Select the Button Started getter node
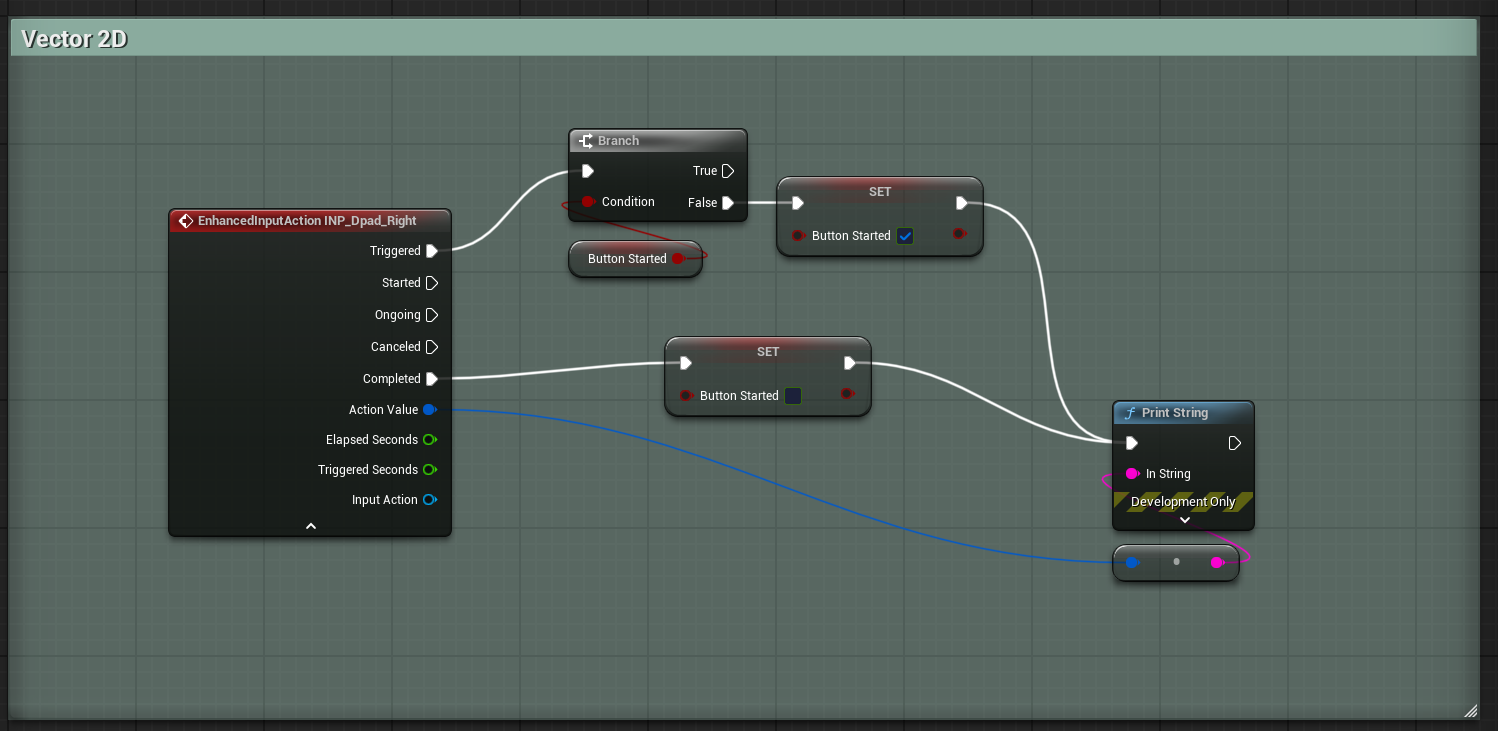The height and width of the screenshot is (731, 1498). pyautogui.click(x=627, y=259)
